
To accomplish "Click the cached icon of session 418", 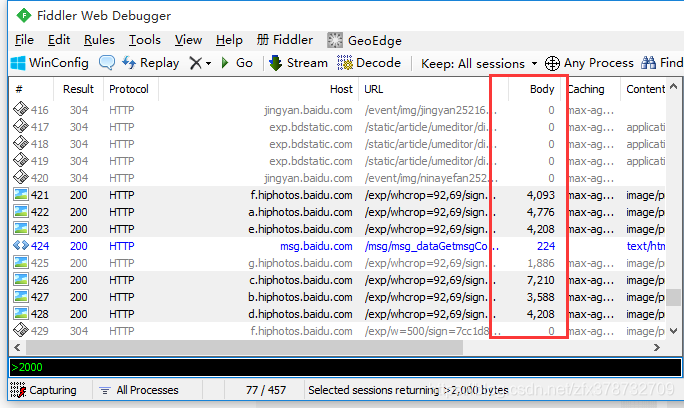I will (x=21, y=143).
